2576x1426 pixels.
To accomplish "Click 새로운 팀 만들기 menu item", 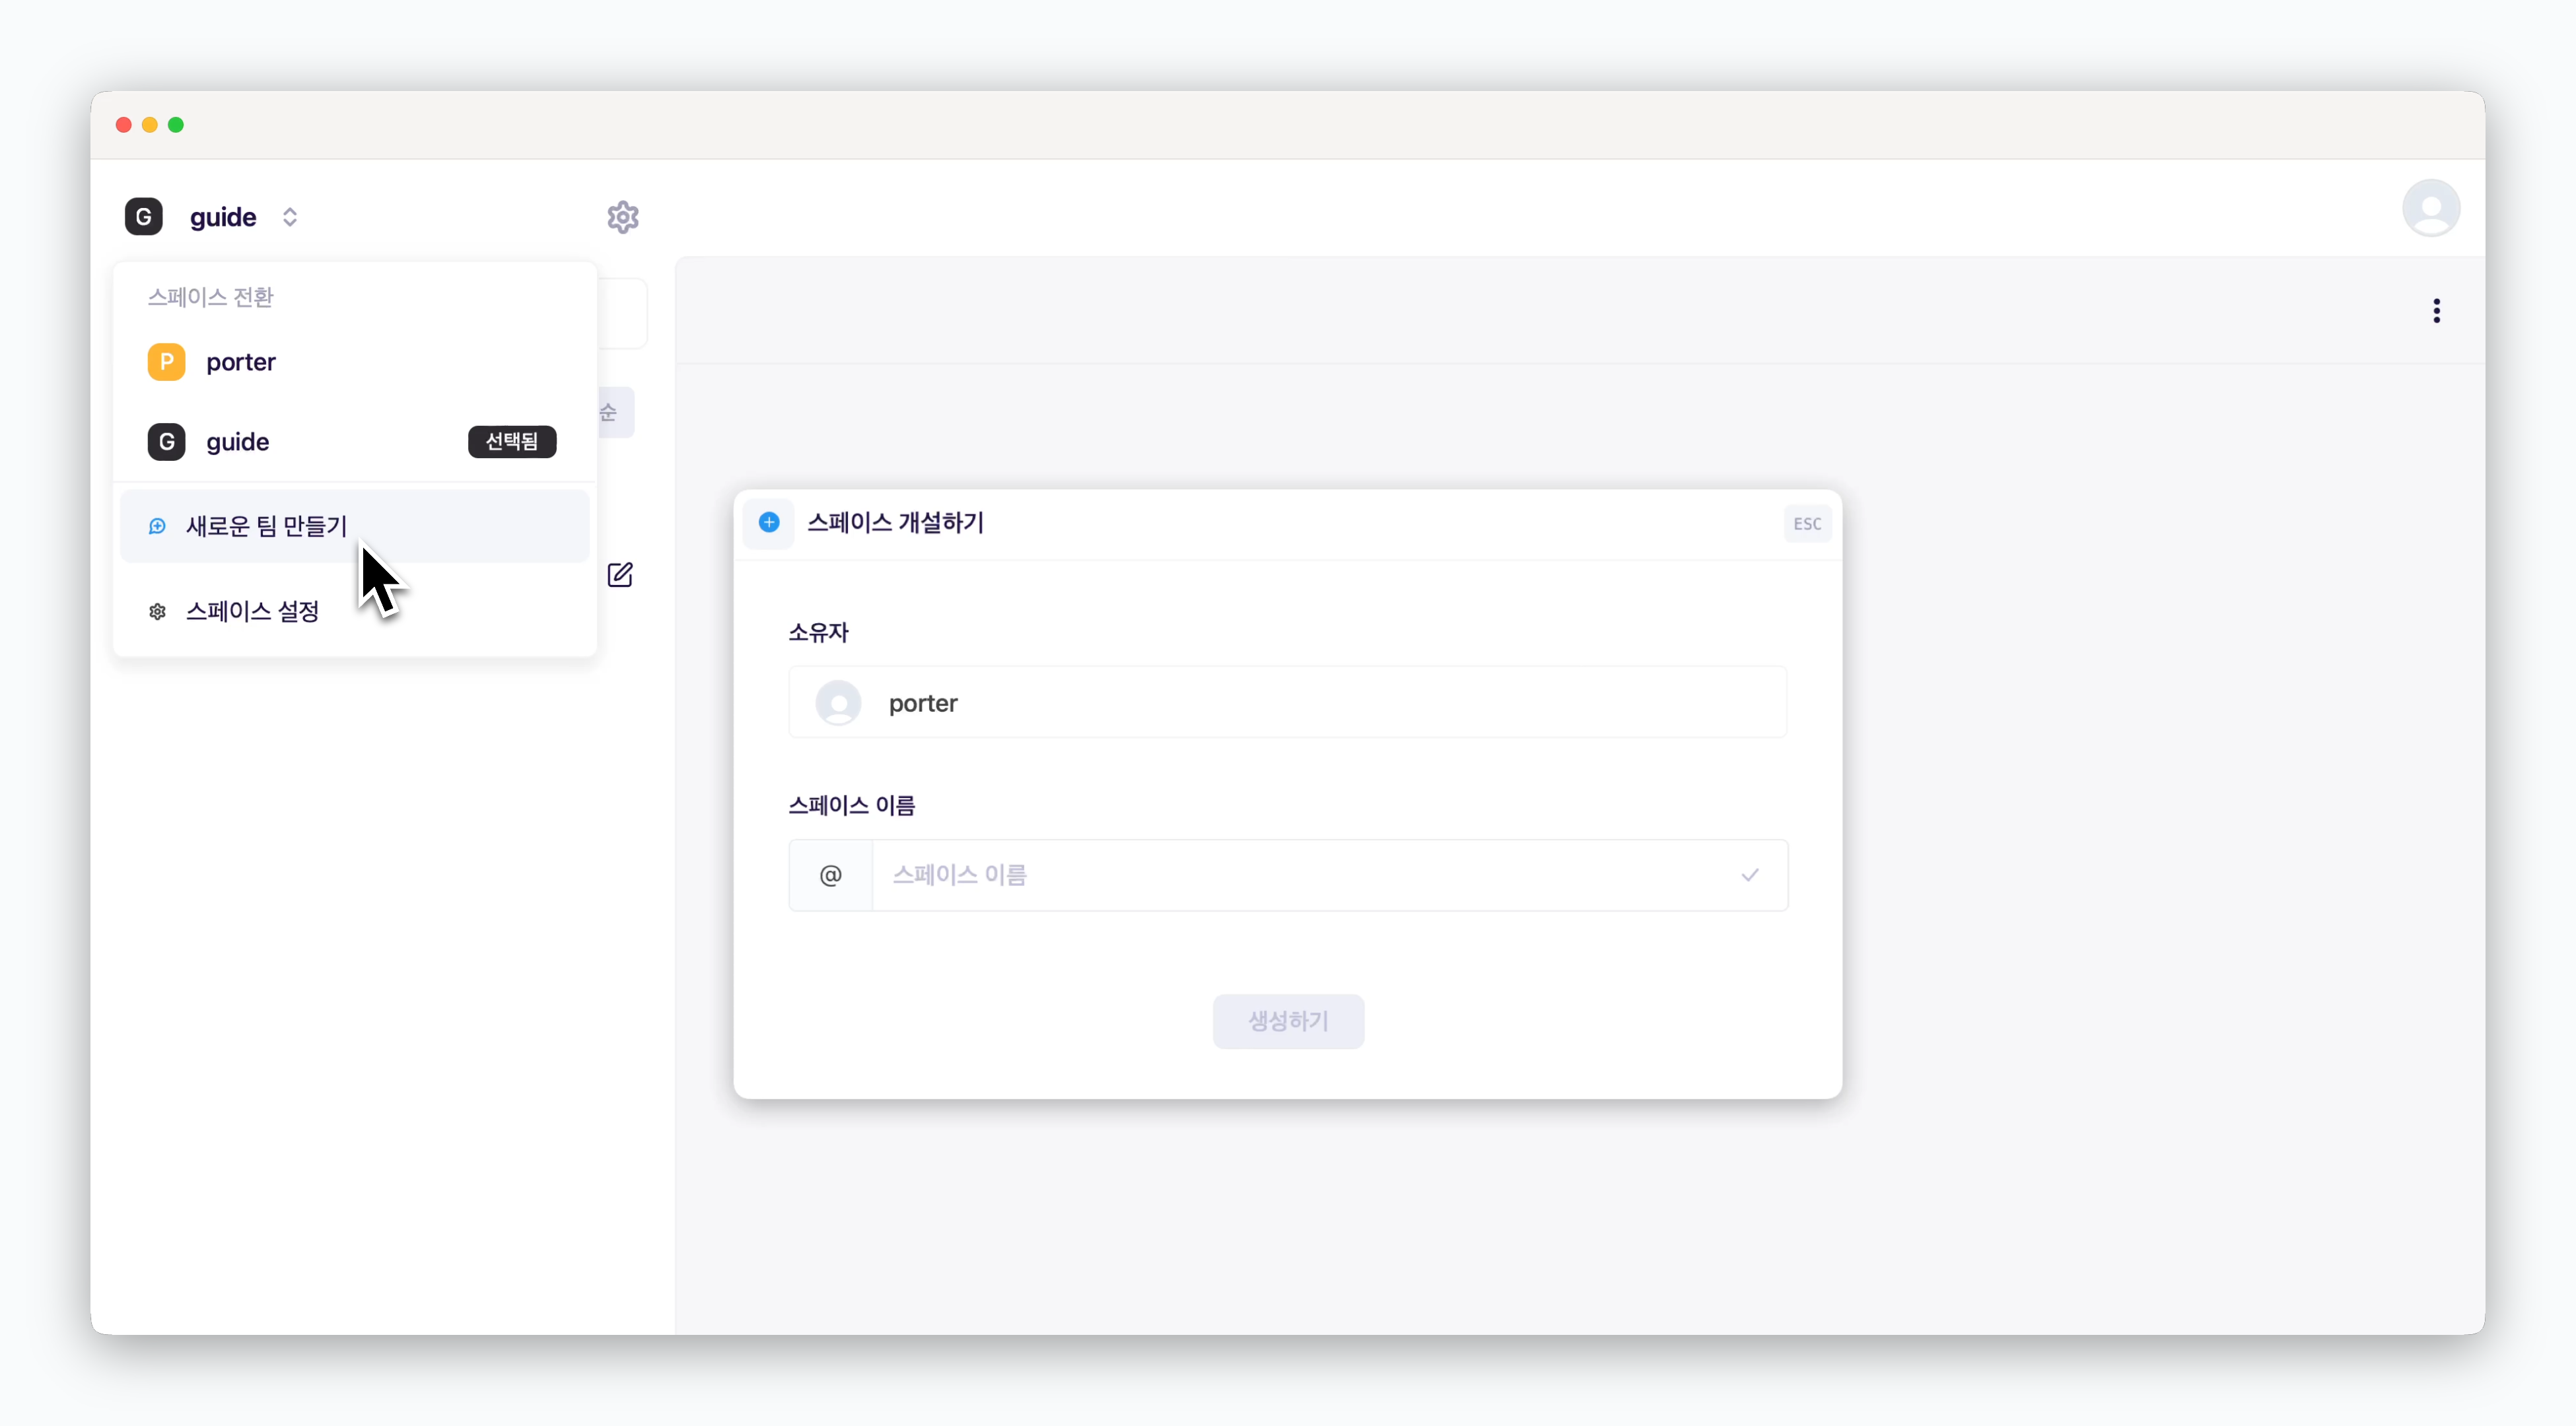I will [x=355, y=526].
